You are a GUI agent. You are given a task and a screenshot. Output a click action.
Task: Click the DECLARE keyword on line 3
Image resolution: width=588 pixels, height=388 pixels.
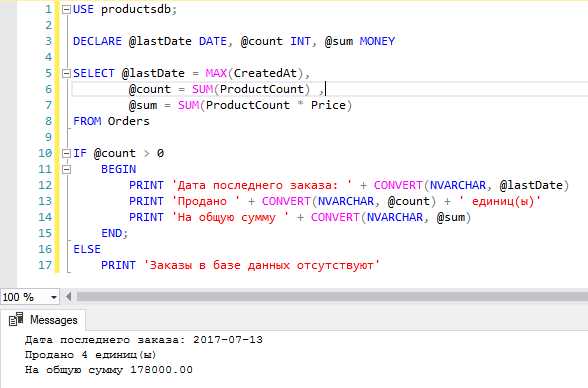(97, 41)
